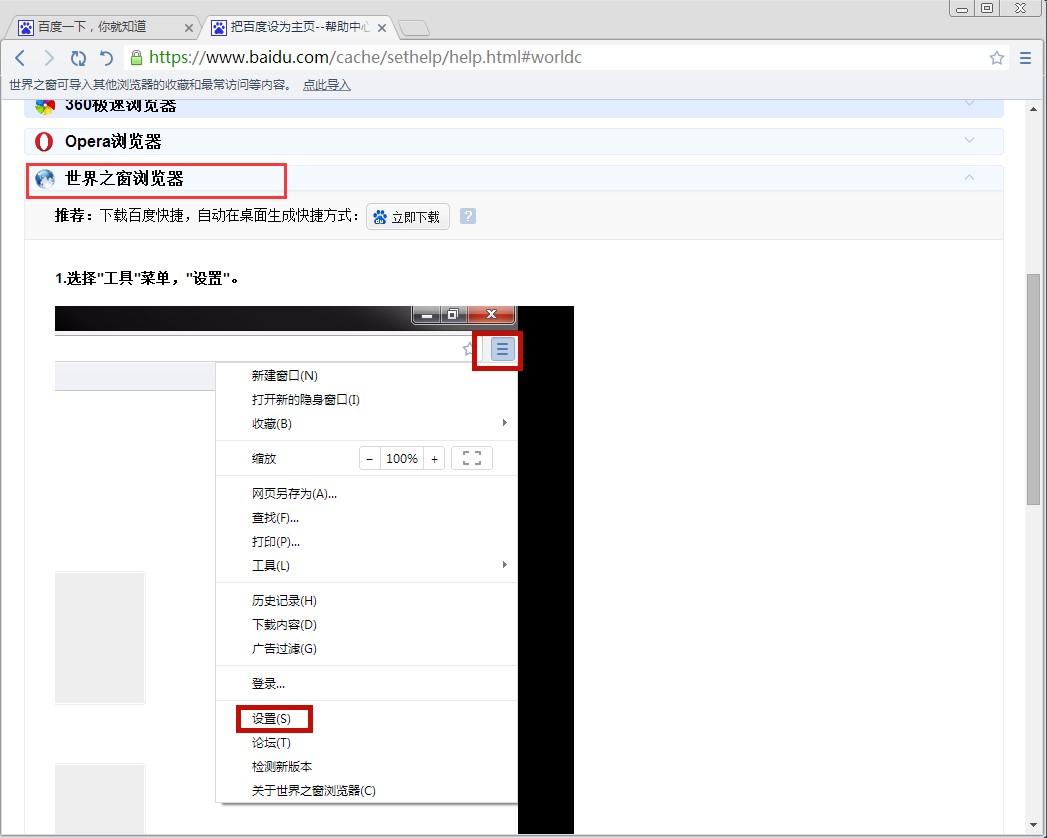
Task: Click the fullscreen zoom toggle in the menu screenshot
Action: coord(471,457)
